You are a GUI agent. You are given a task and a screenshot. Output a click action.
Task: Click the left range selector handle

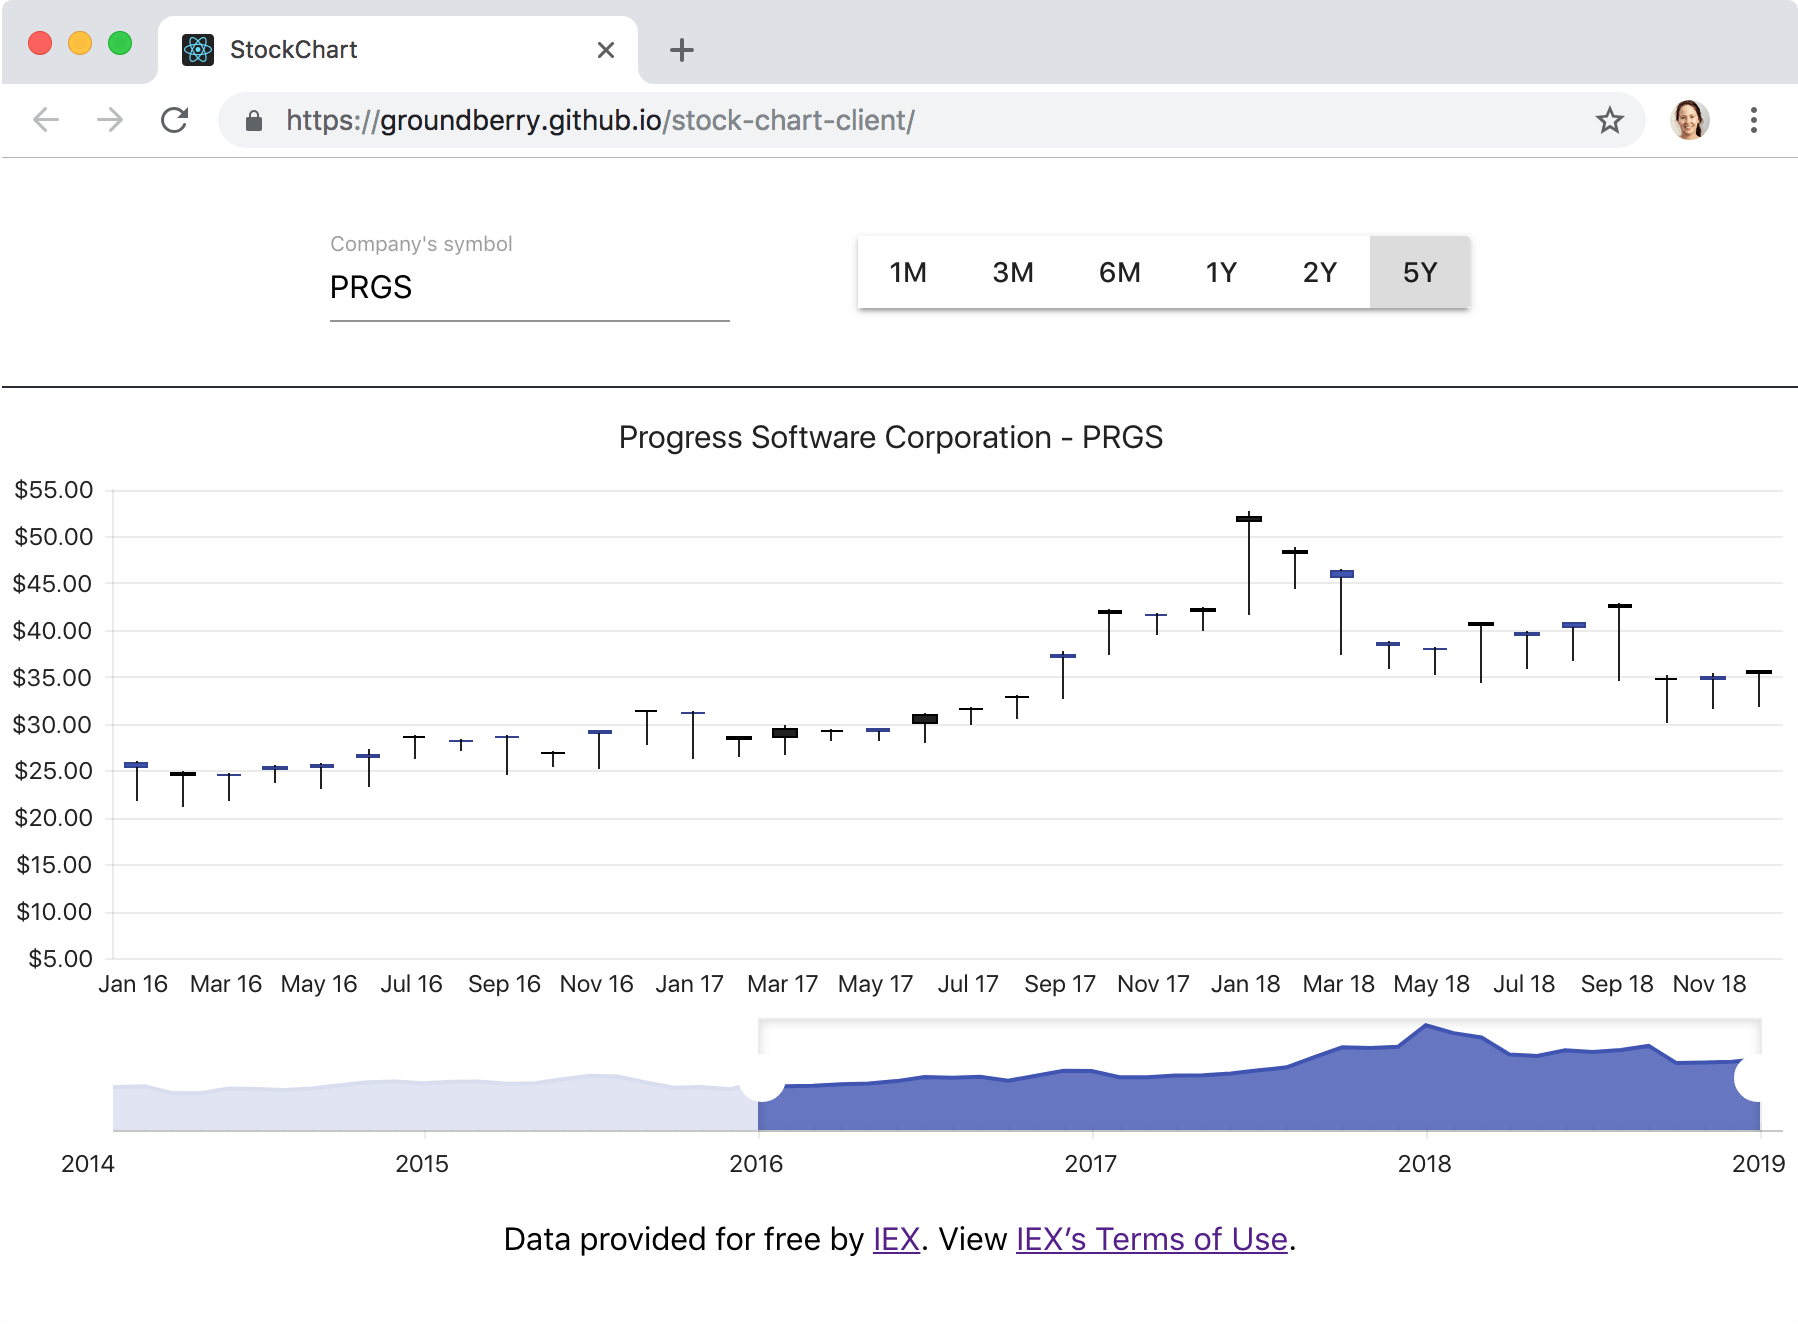point(762,1078)
